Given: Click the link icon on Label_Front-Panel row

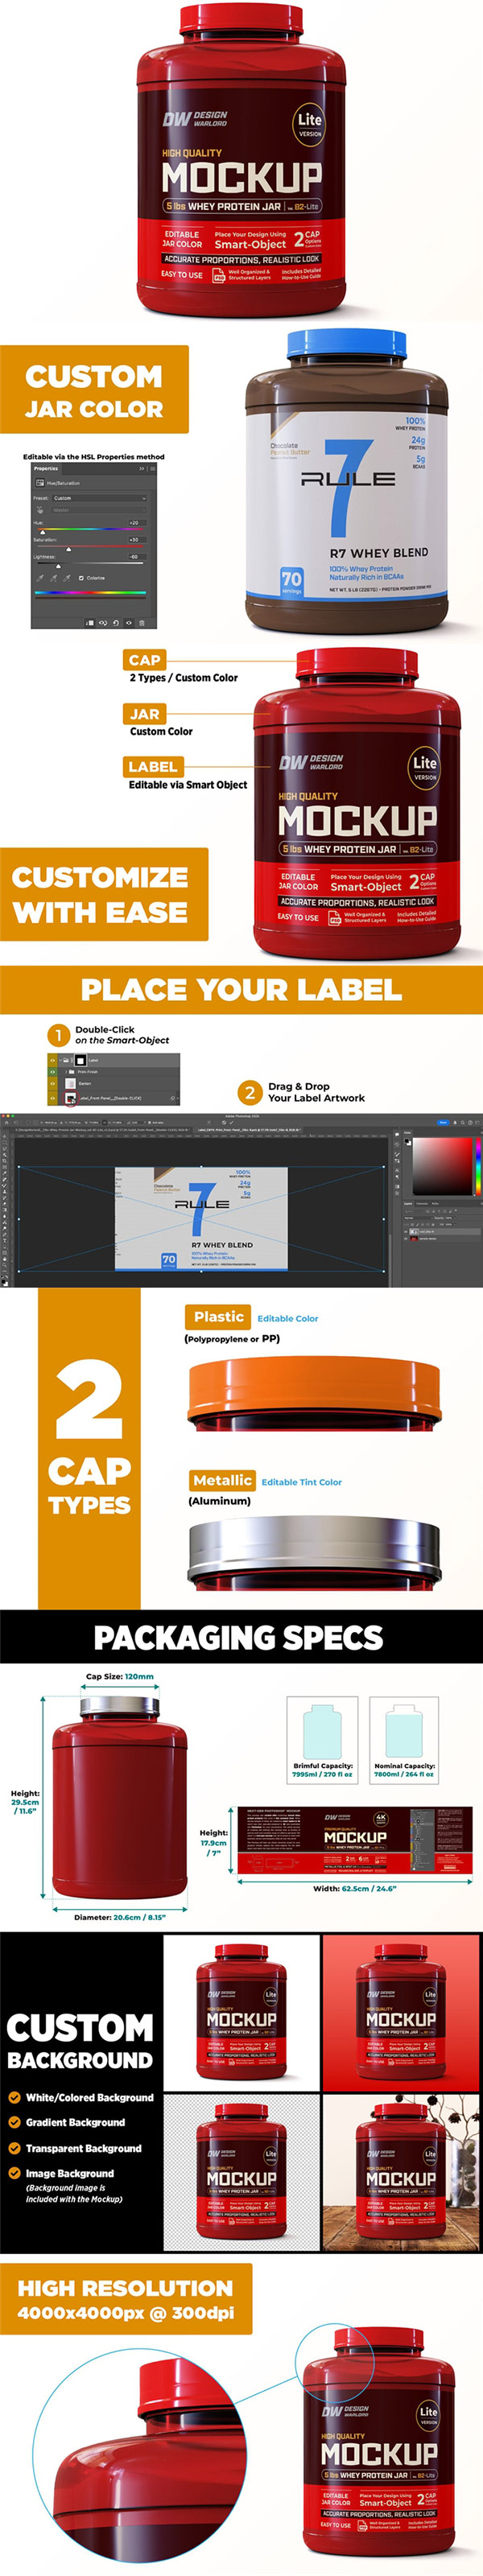Looking at the screenshot, I should coord(173,1098).
